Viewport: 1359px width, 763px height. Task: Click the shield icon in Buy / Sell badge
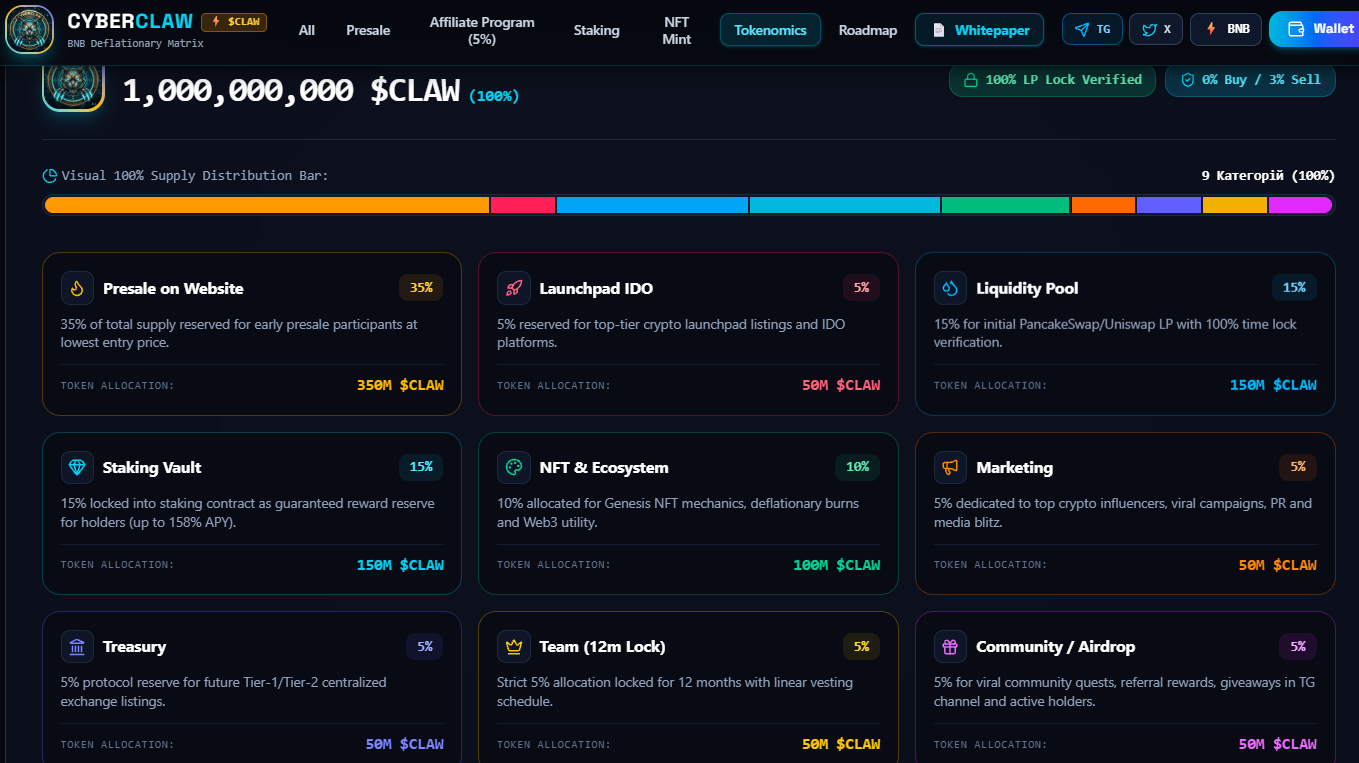coord(1188,80)
